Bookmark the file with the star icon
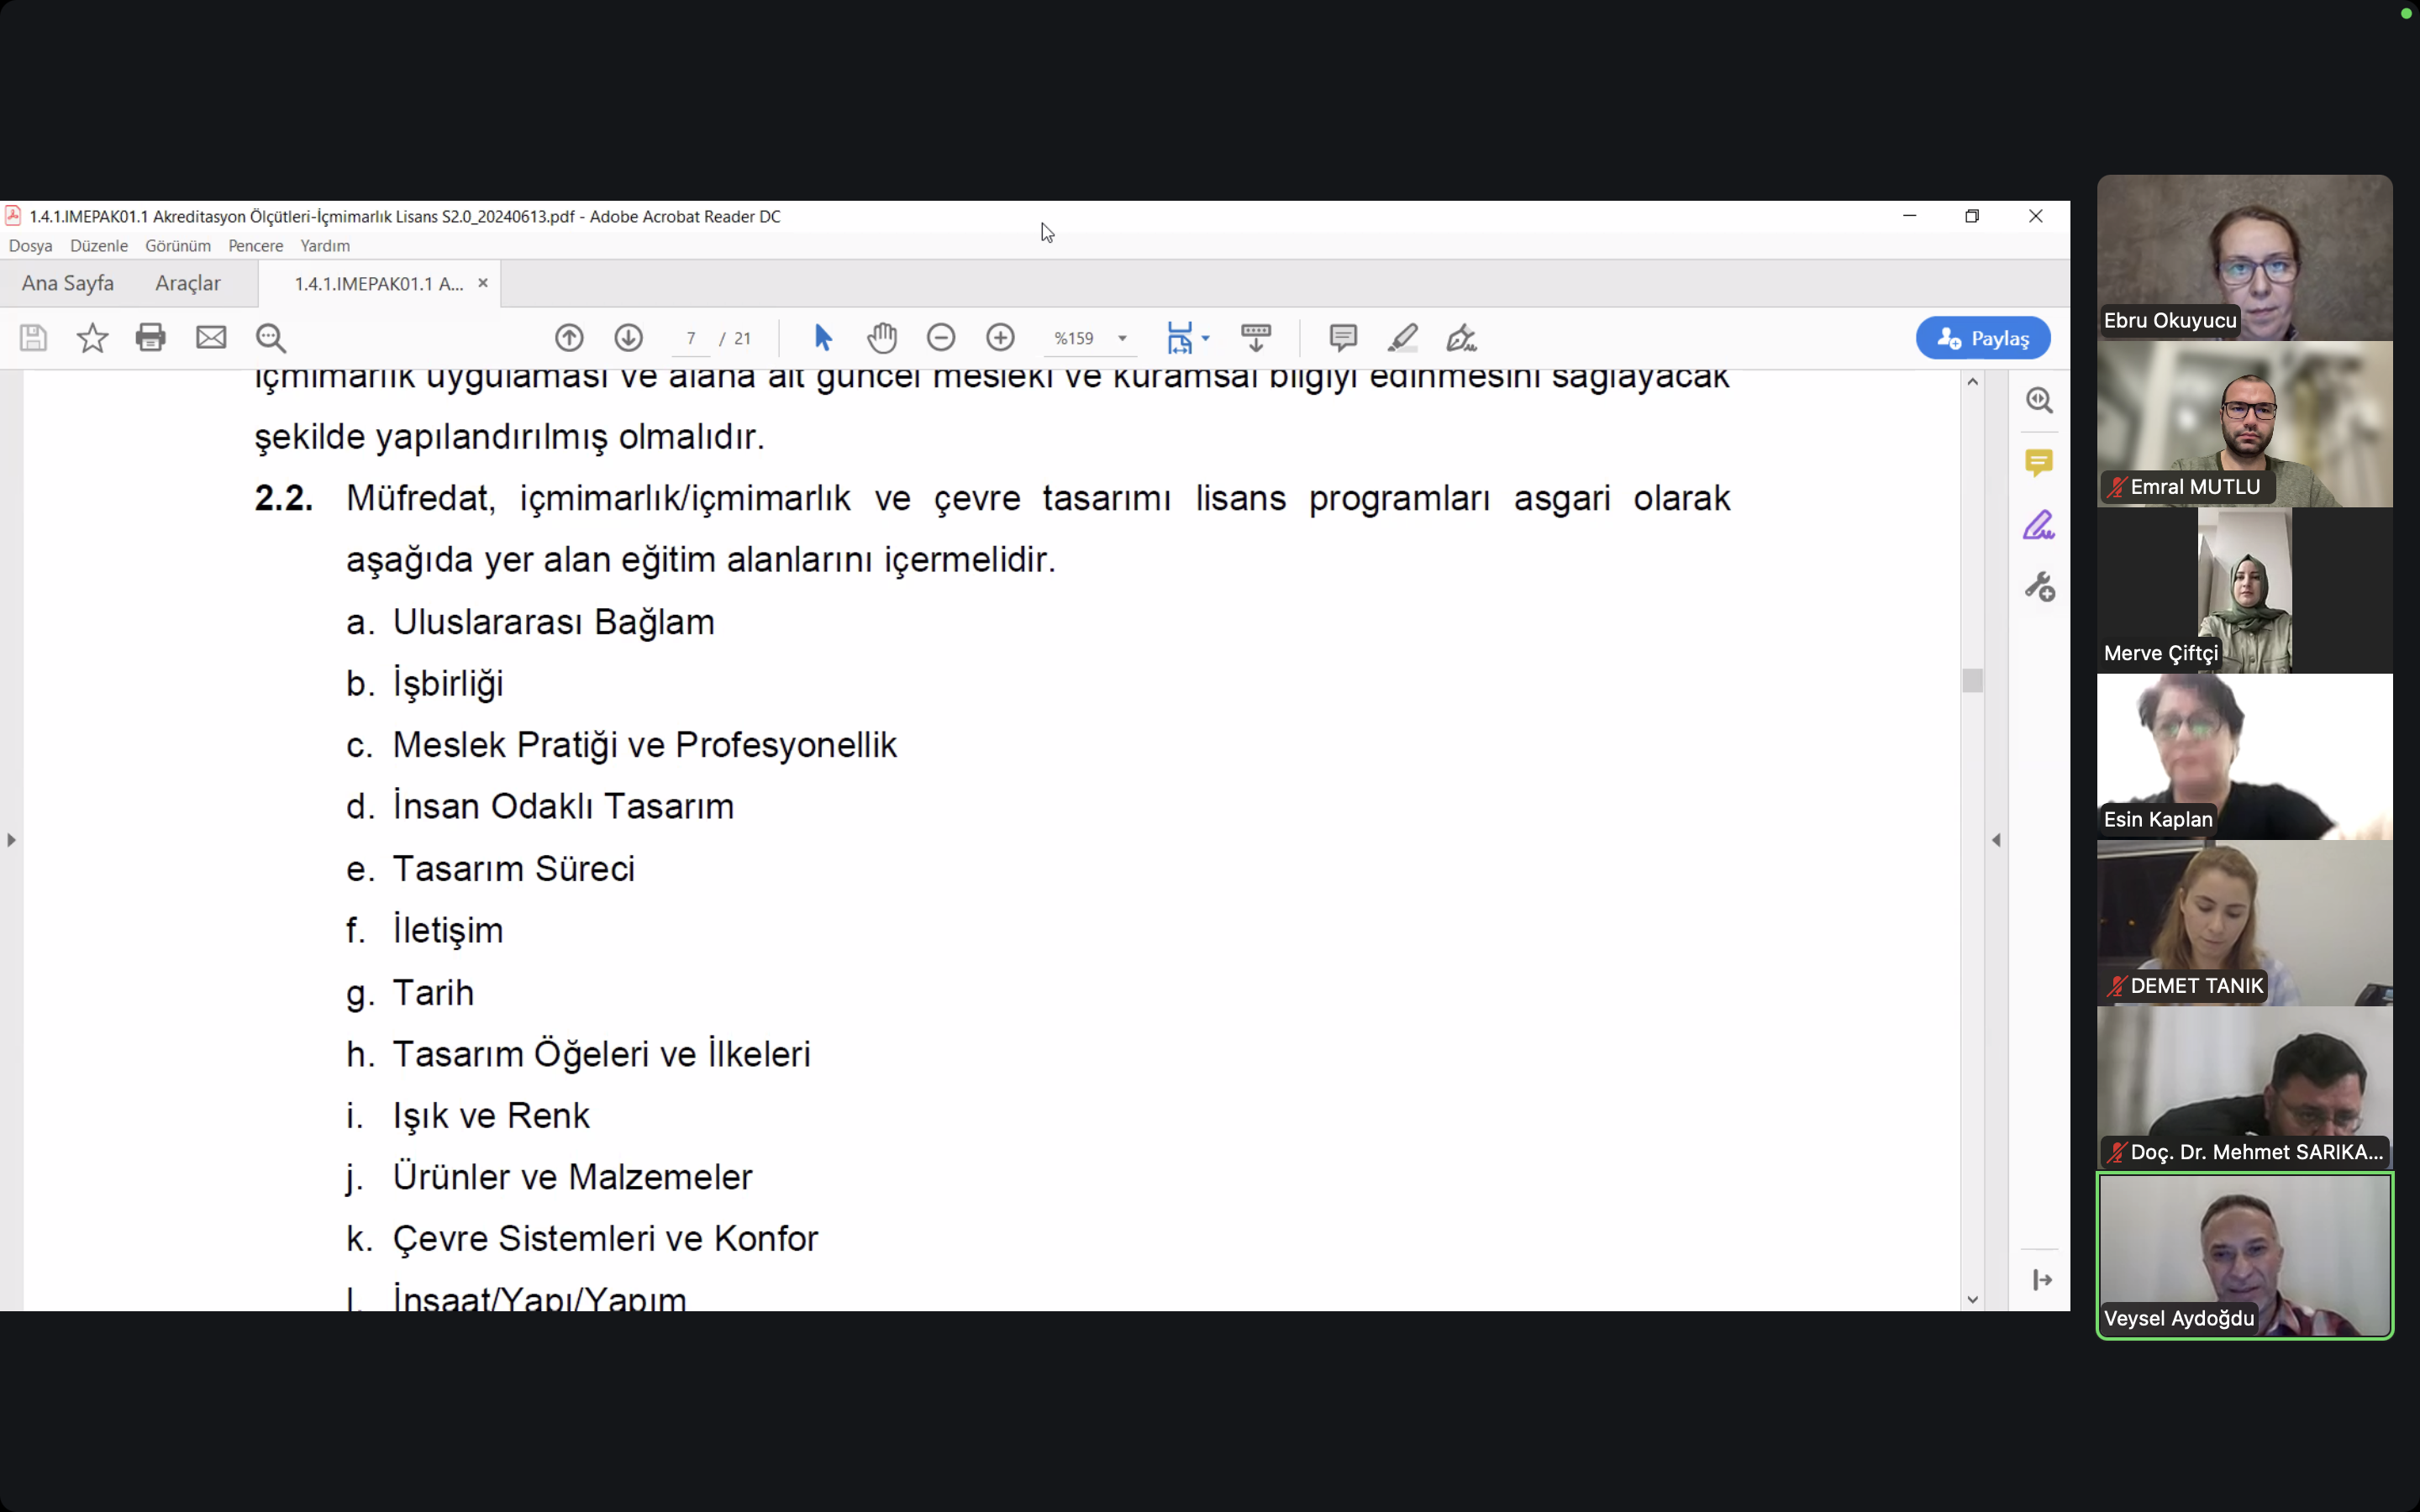Viewport: 2420px width, 1512px height. click(x=92, y=338)
